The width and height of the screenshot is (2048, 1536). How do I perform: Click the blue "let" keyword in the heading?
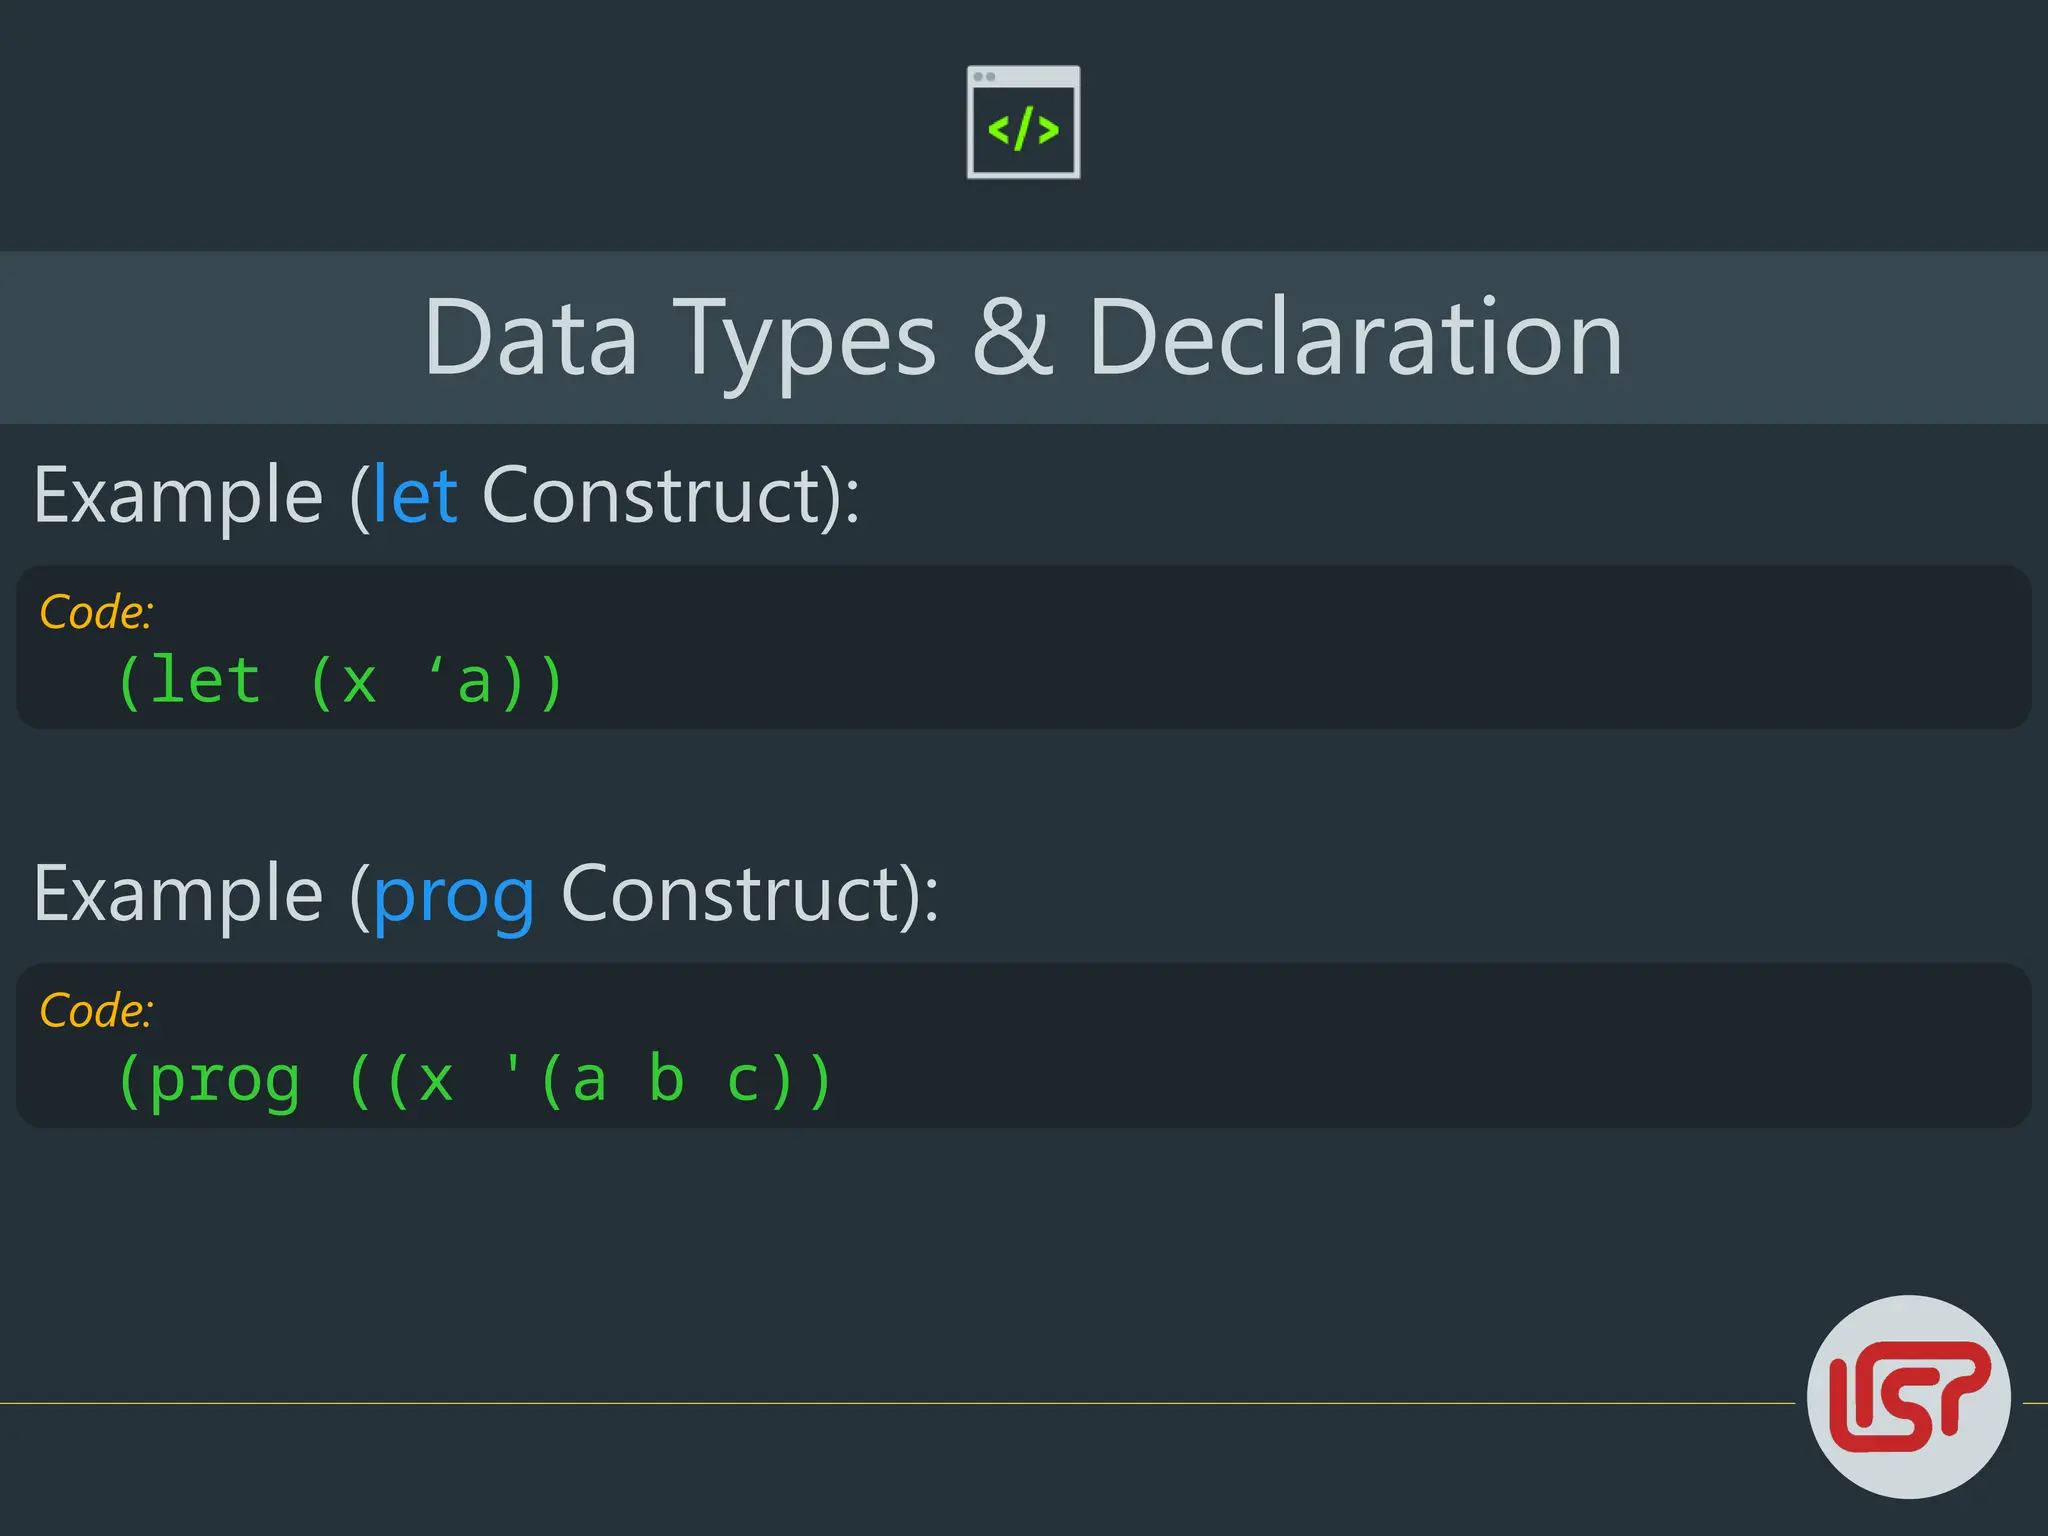(x=415, y=495)
